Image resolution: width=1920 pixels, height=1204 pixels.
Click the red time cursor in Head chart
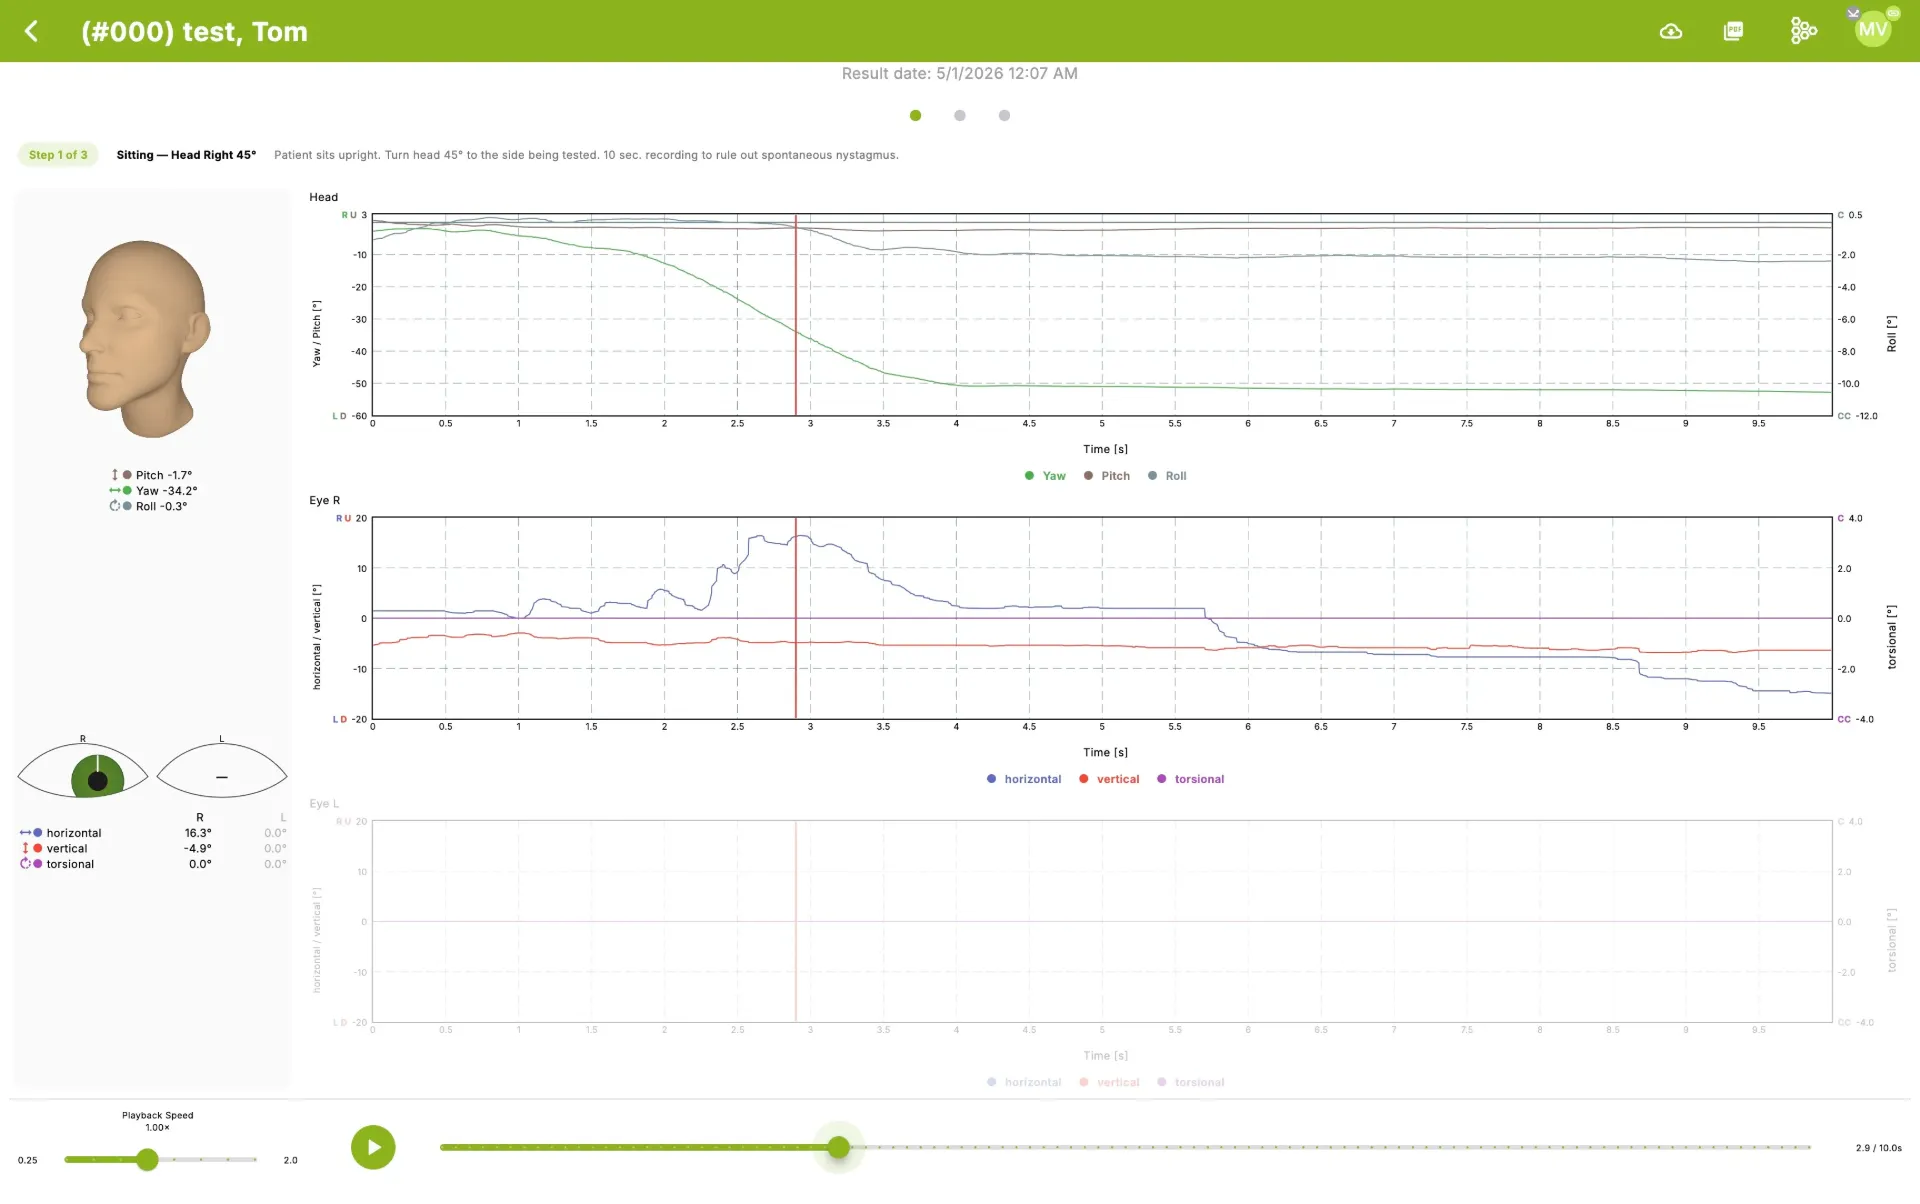point(796,315)
